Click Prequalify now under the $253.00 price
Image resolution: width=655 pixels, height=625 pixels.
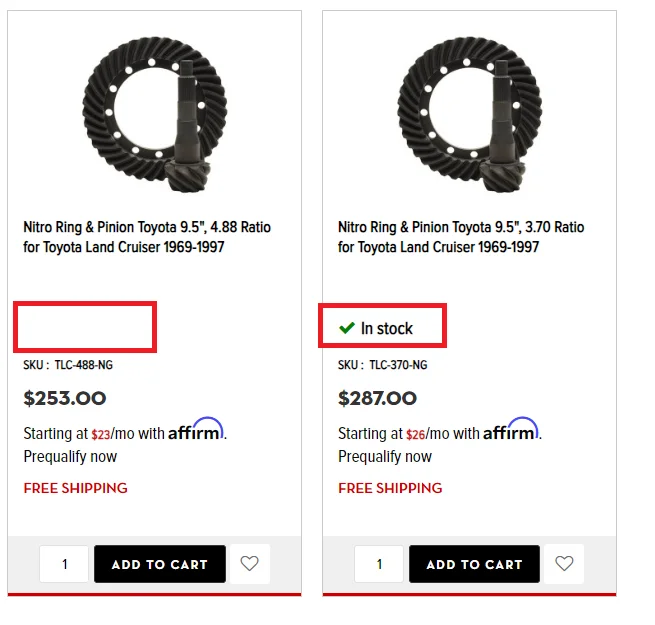[70, 457]
